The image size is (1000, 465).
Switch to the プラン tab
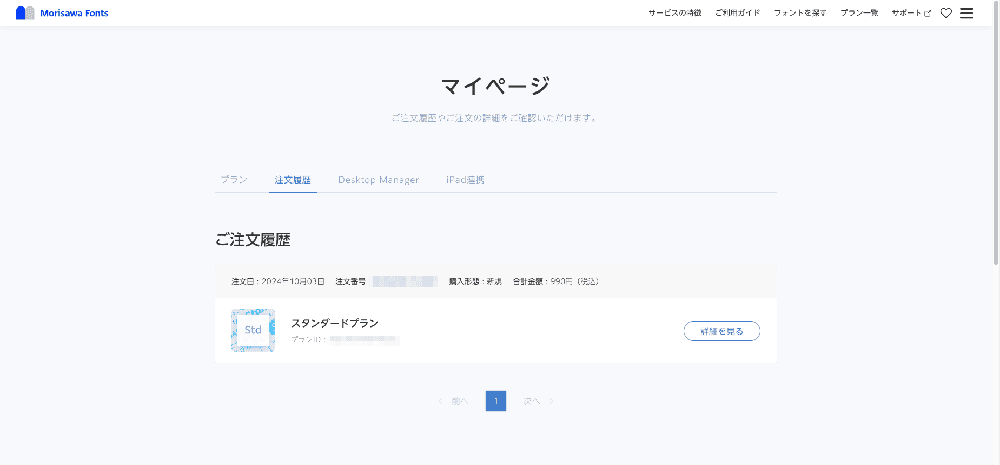pos(234,180)
